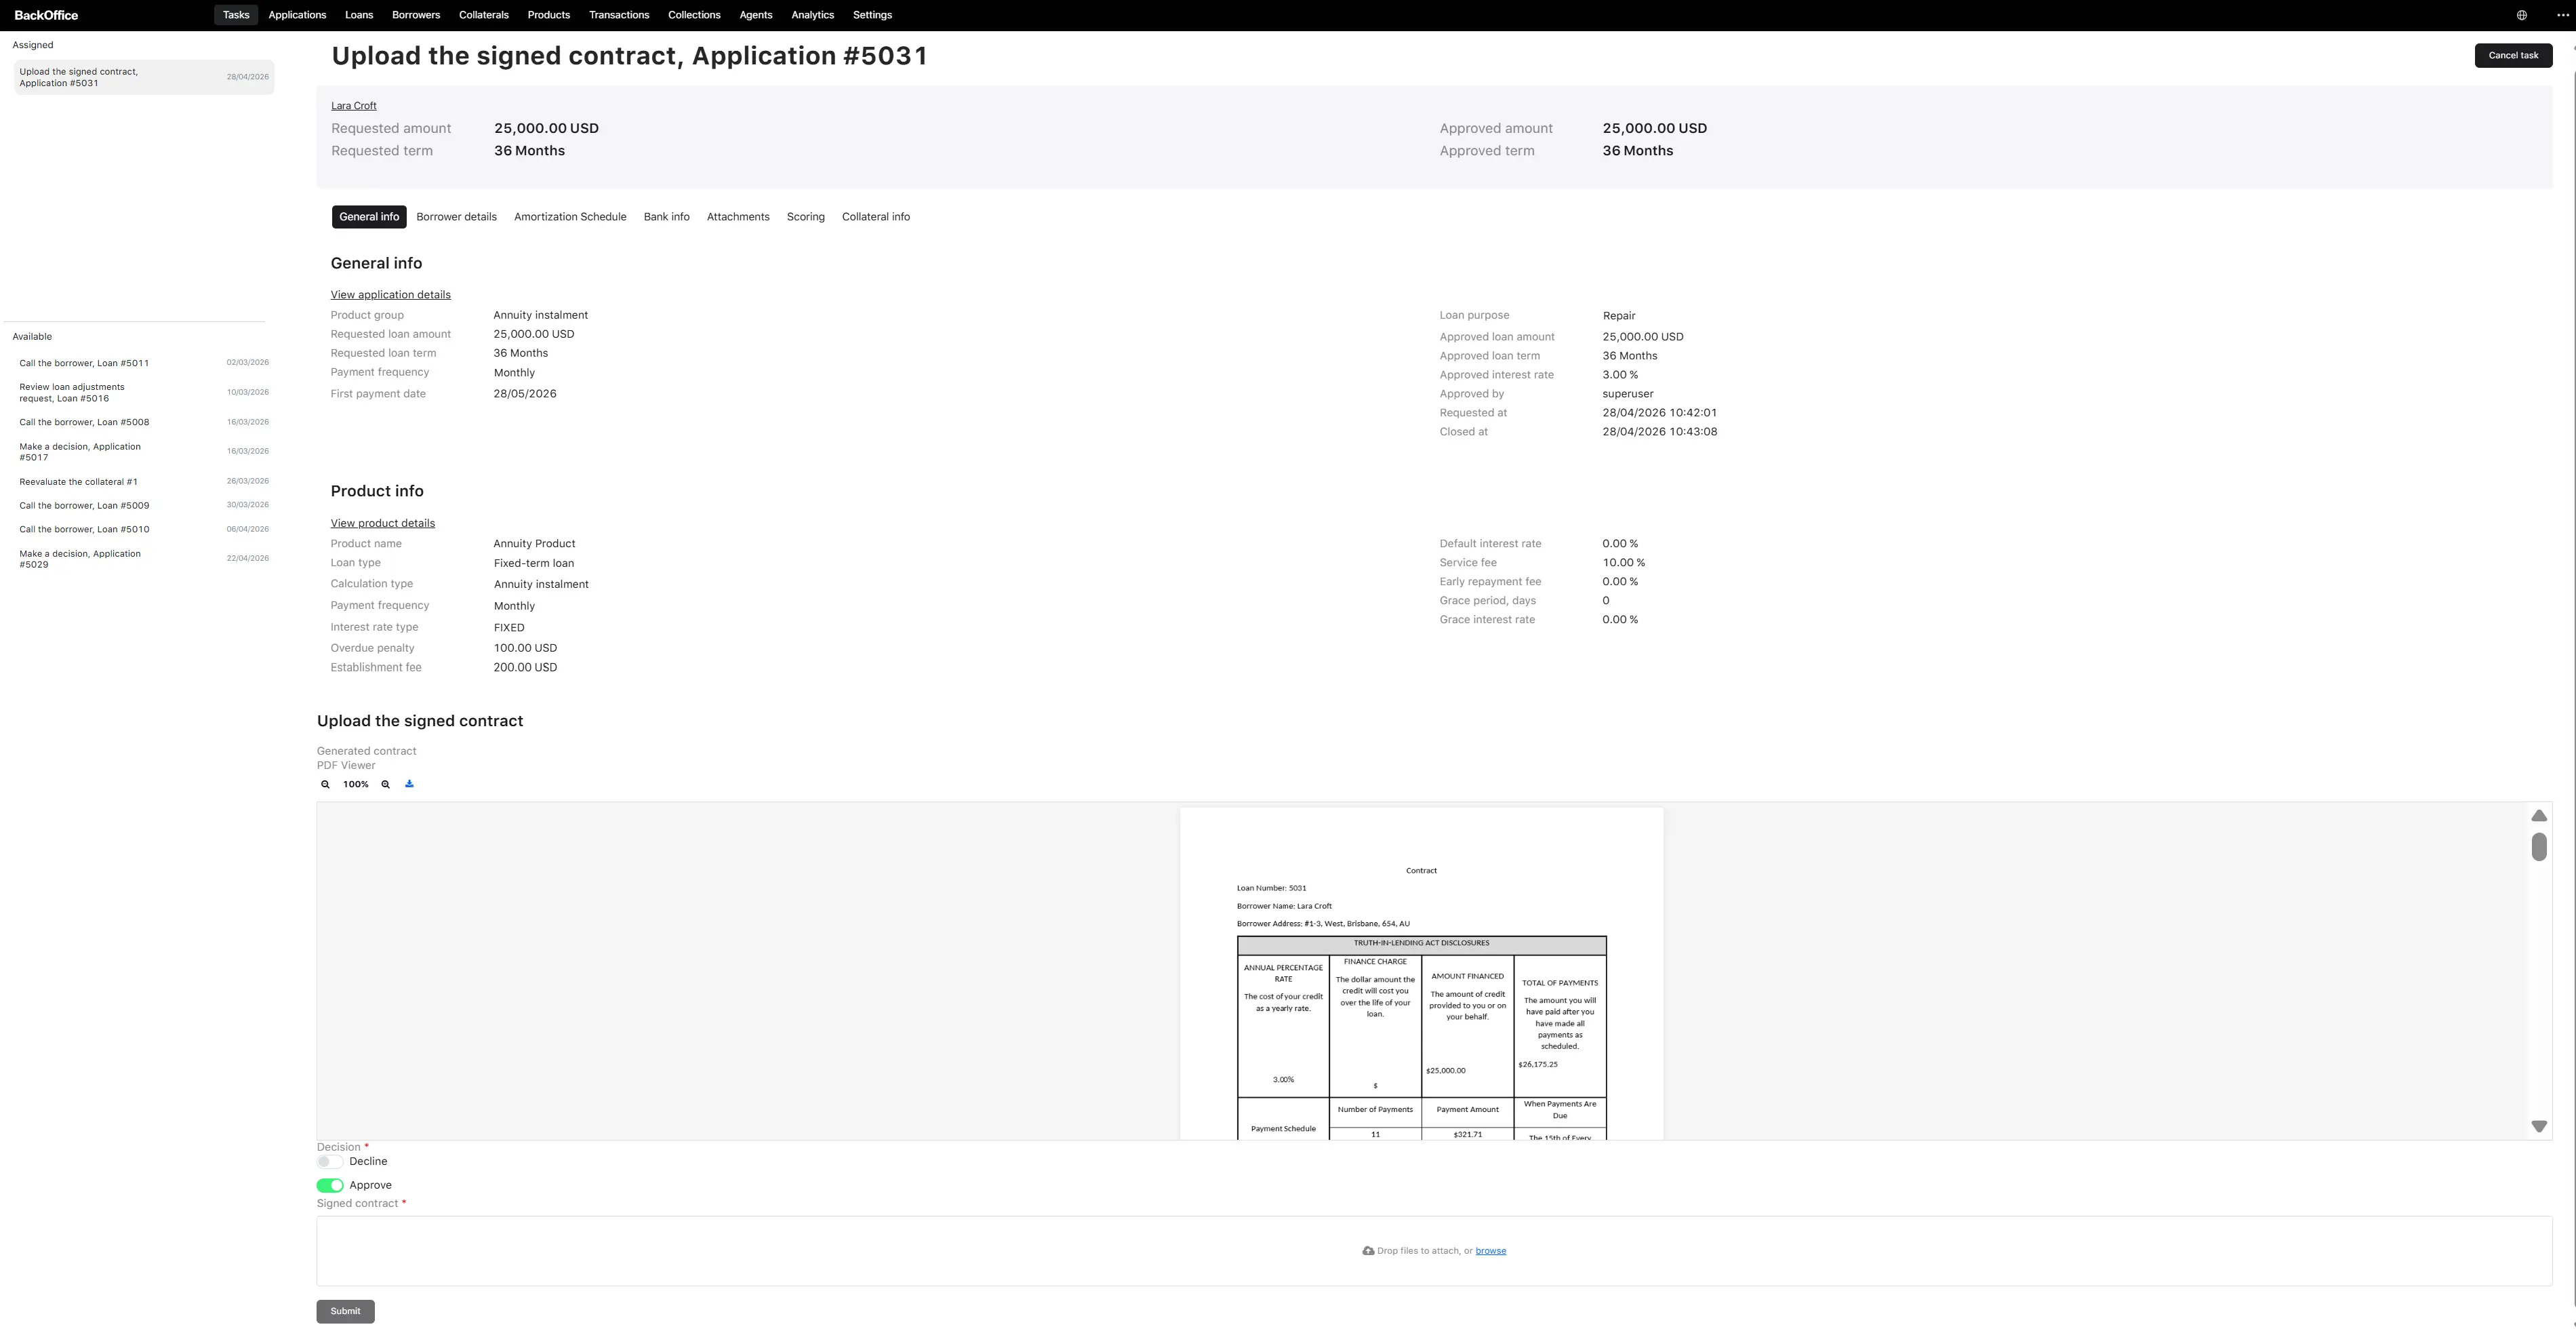Click the PDF viewer scroll-down arrow
Screen dimensions: 2576x1329
tap(2539, 1127)
